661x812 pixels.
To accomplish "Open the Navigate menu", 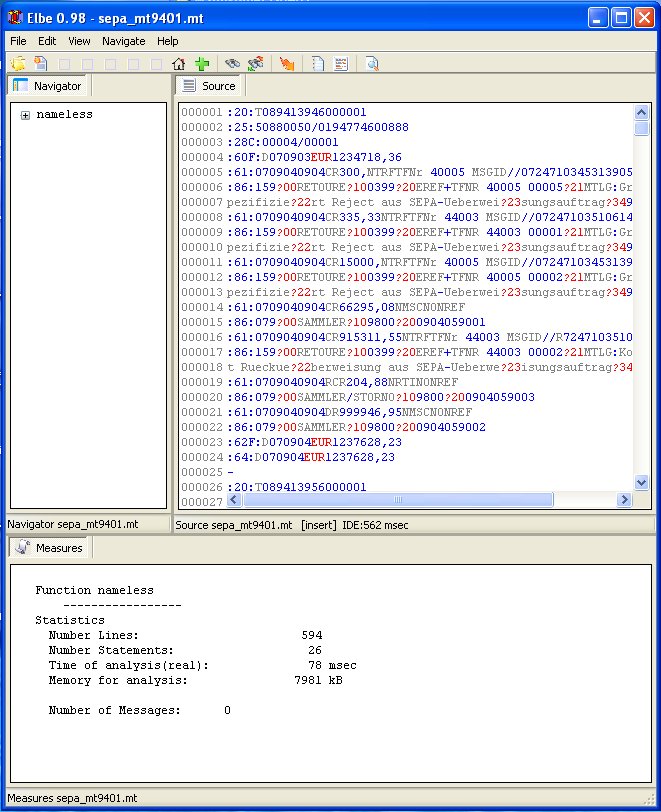I will (123, 41).
